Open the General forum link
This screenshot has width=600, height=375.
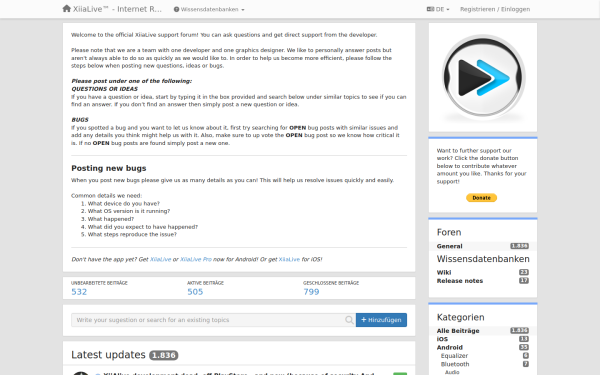click(x=449, y=246)
